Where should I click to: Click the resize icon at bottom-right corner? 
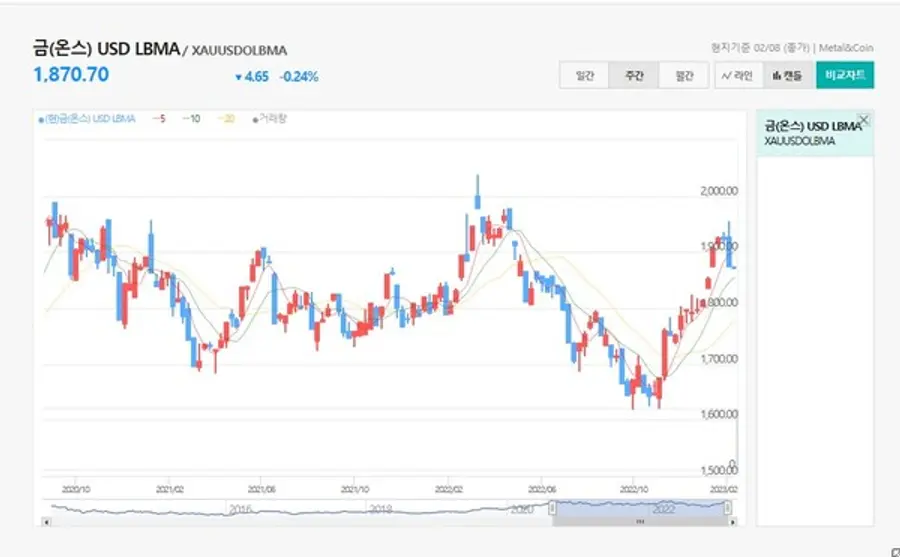pos(886,549)
